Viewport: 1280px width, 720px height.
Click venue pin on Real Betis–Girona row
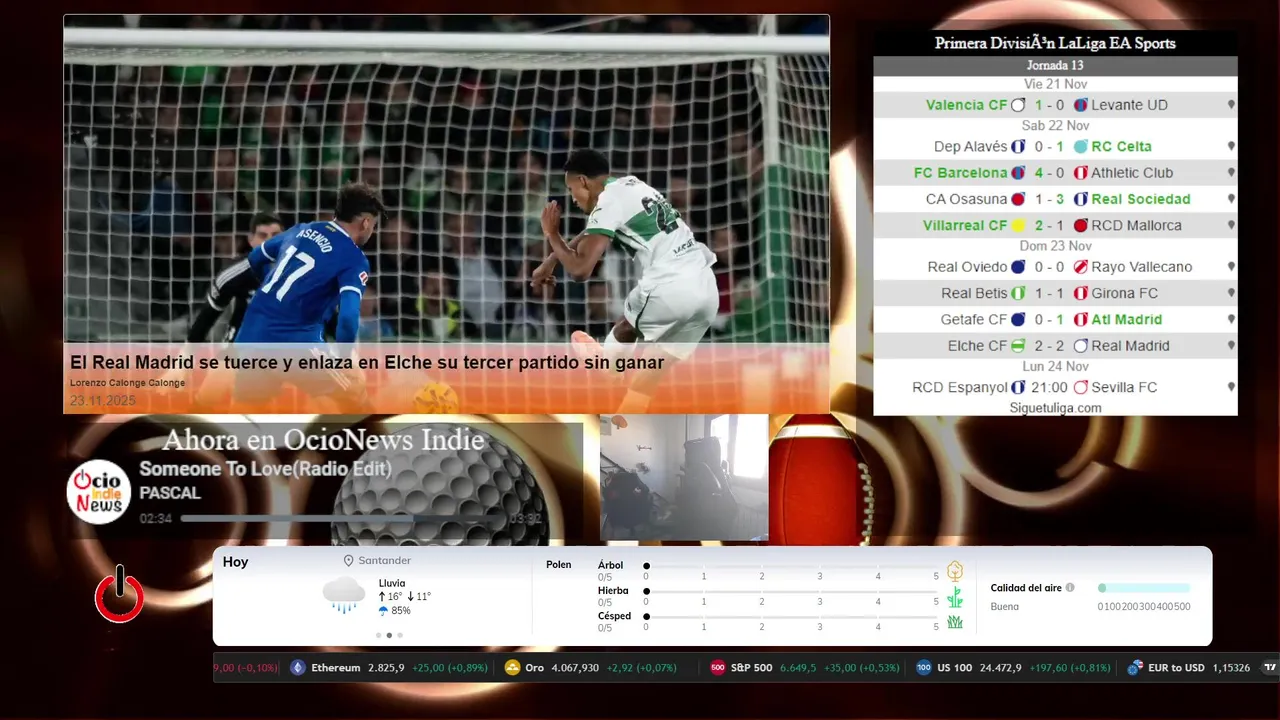1231,294
